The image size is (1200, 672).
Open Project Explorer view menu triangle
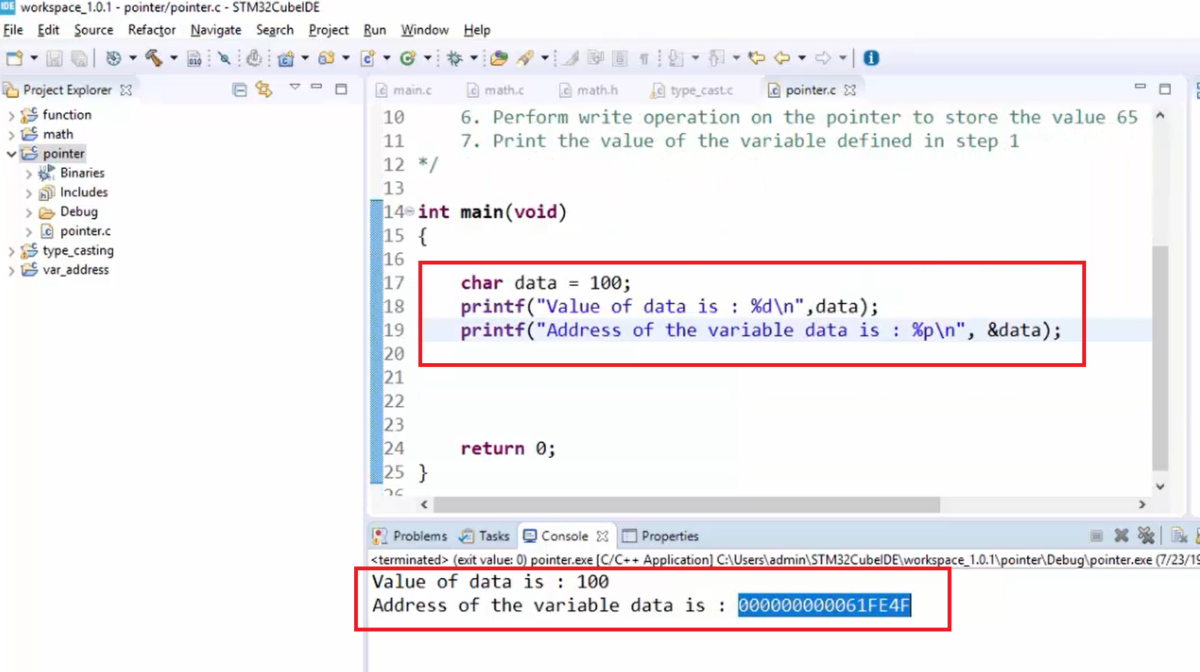click(x=294, y=87)
